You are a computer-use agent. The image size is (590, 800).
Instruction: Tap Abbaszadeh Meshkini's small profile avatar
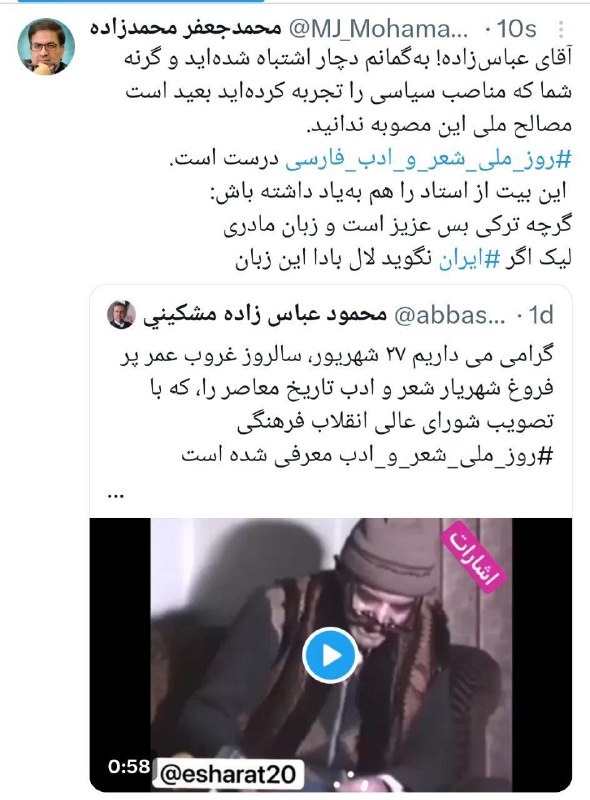(x=121, y=314)
